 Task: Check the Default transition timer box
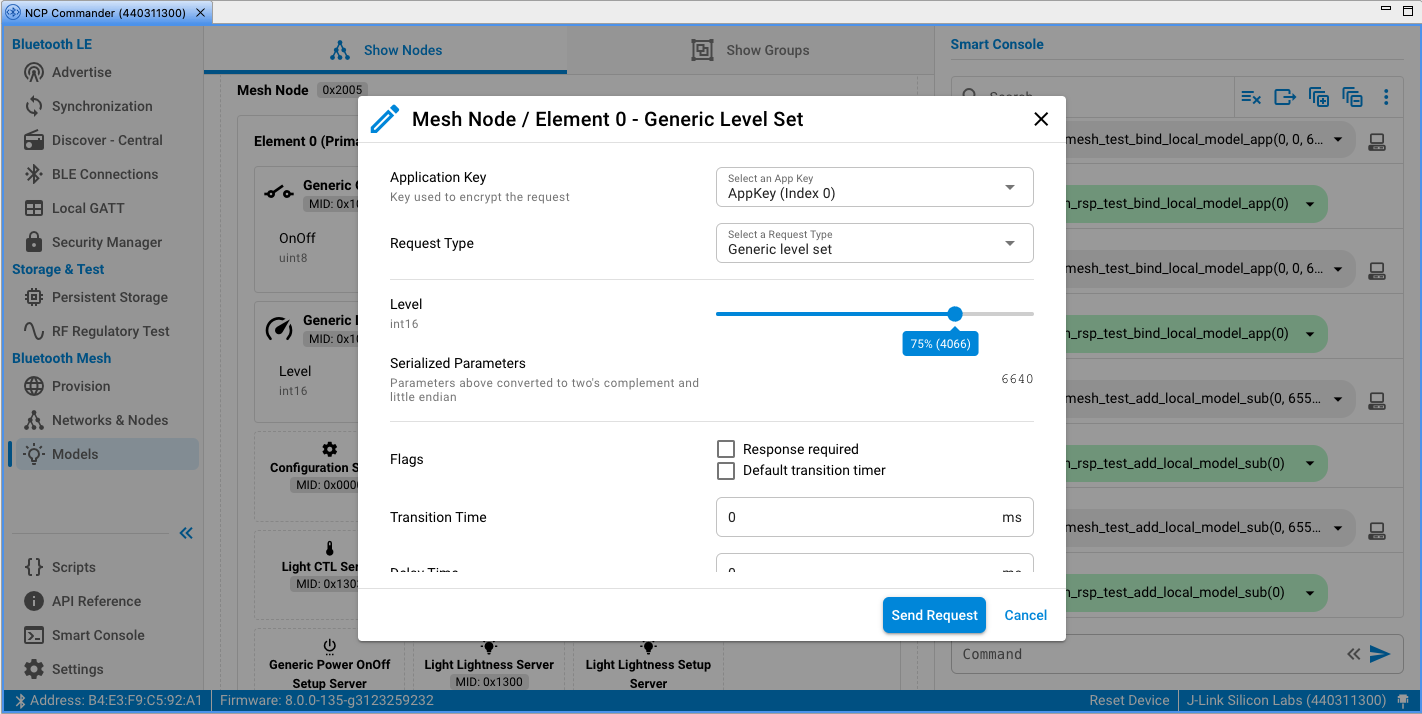[x=726, y=470]
